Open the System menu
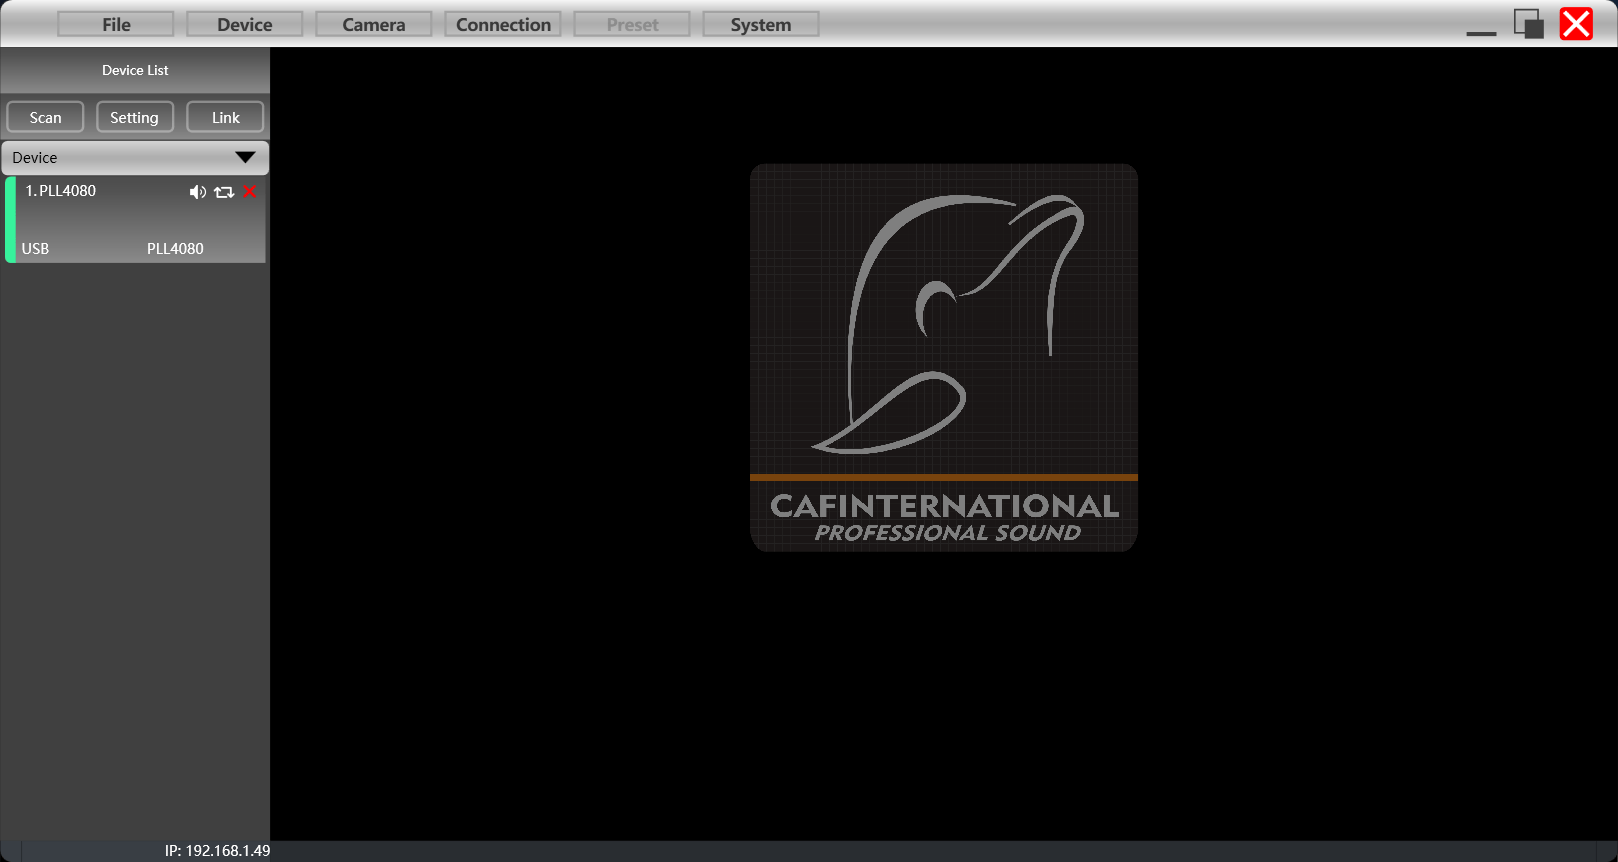 [760, 25]
